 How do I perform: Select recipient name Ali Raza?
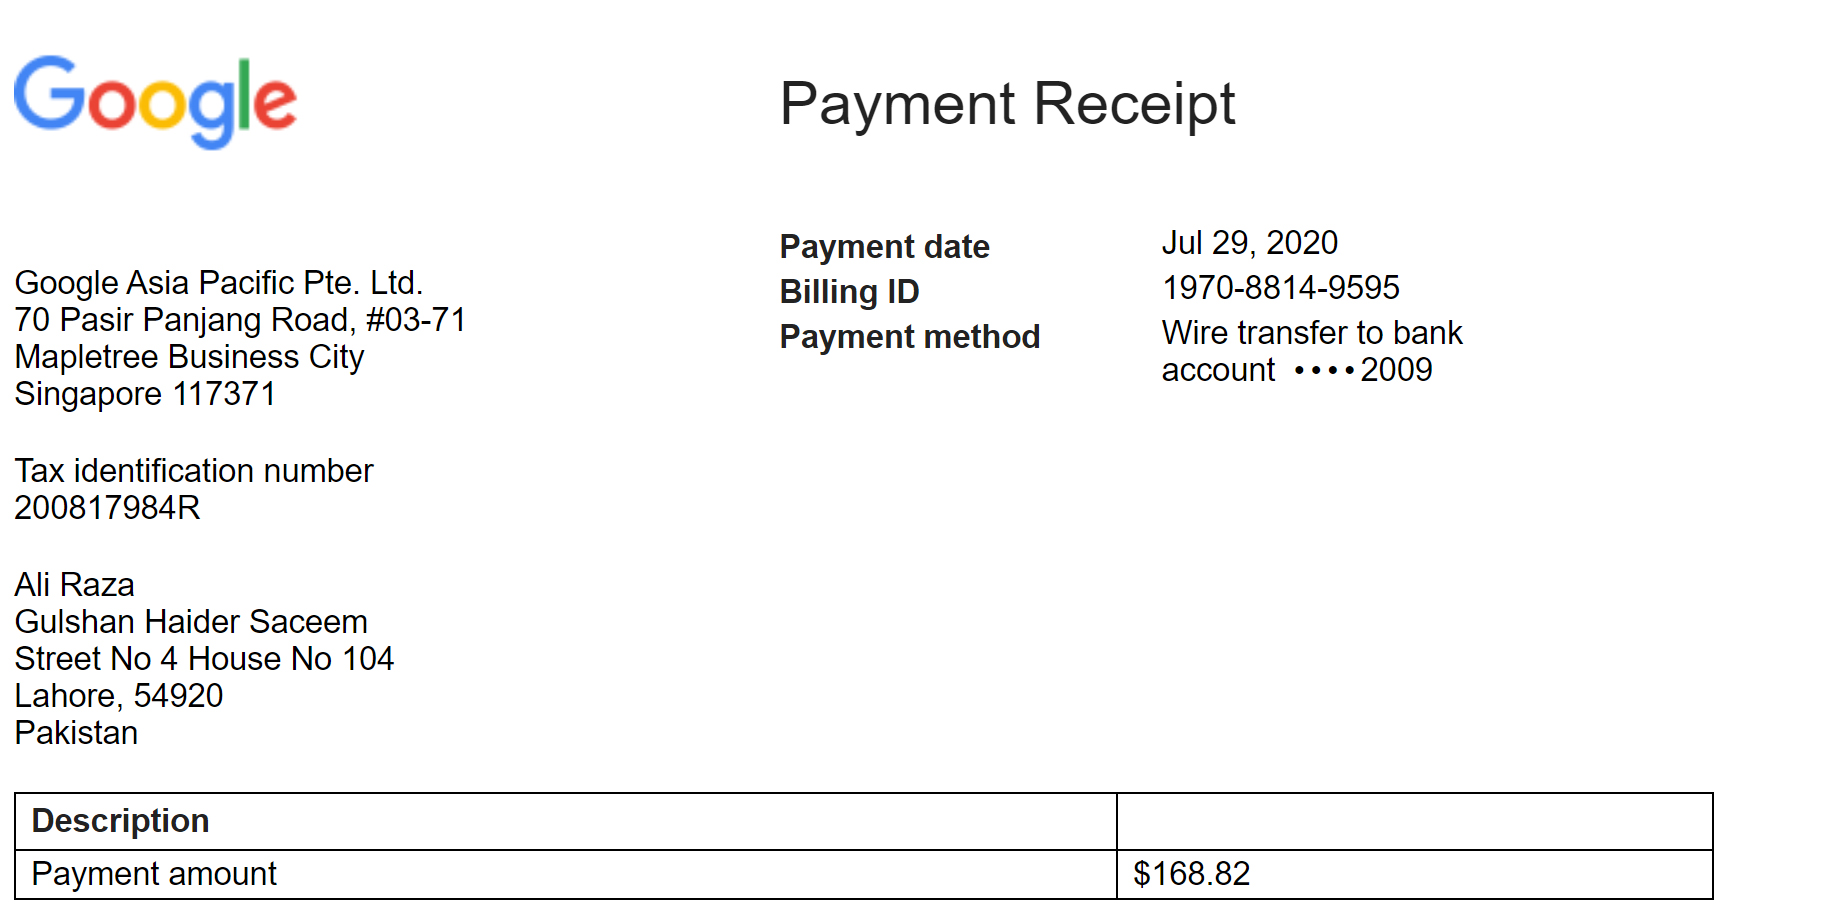74,585
